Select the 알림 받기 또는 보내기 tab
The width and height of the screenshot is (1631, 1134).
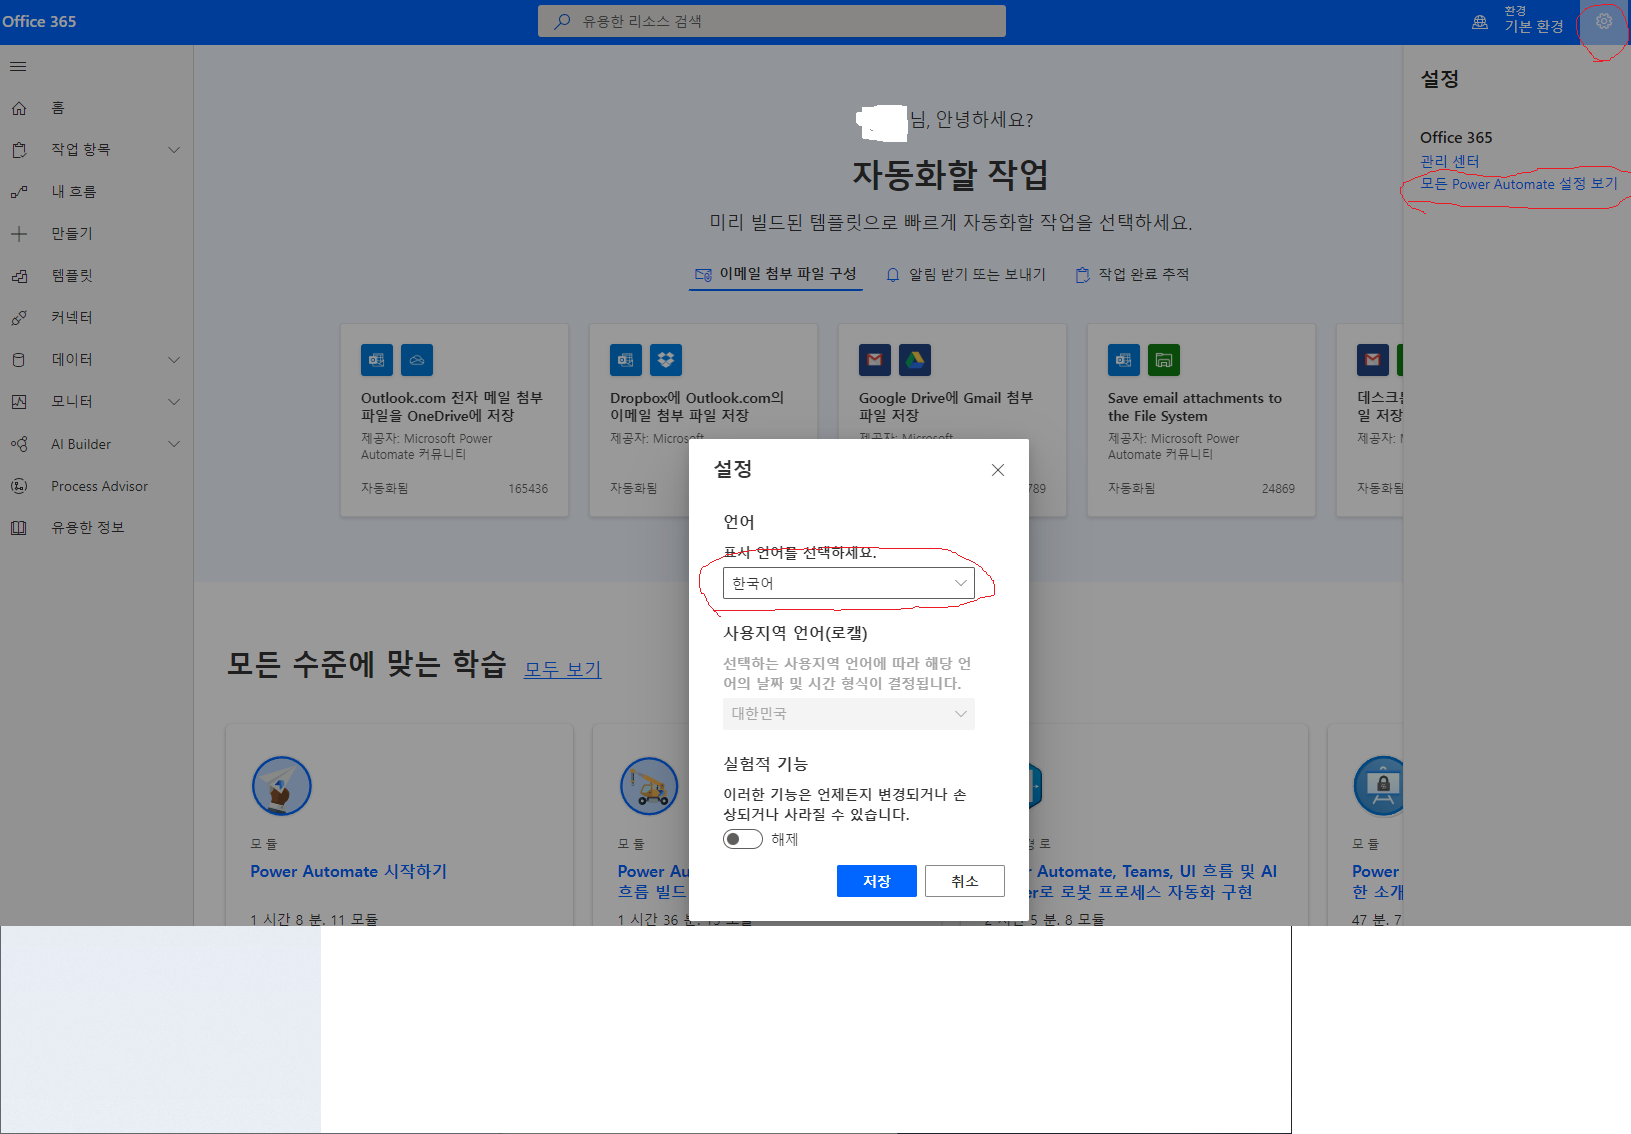966,275
